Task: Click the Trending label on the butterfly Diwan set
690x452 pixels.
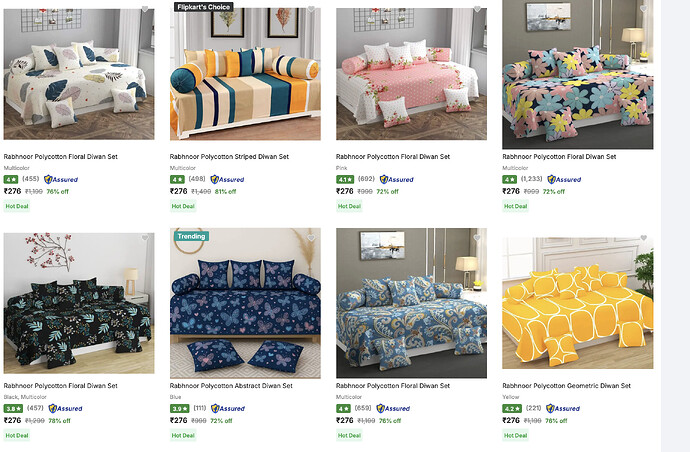Action: (x=191, y=236)
